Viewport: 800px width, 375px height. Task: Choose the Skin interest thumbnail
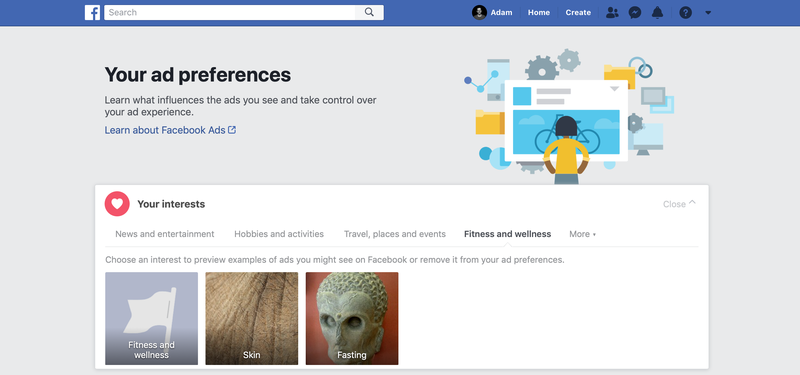click(x=252, y=318)
